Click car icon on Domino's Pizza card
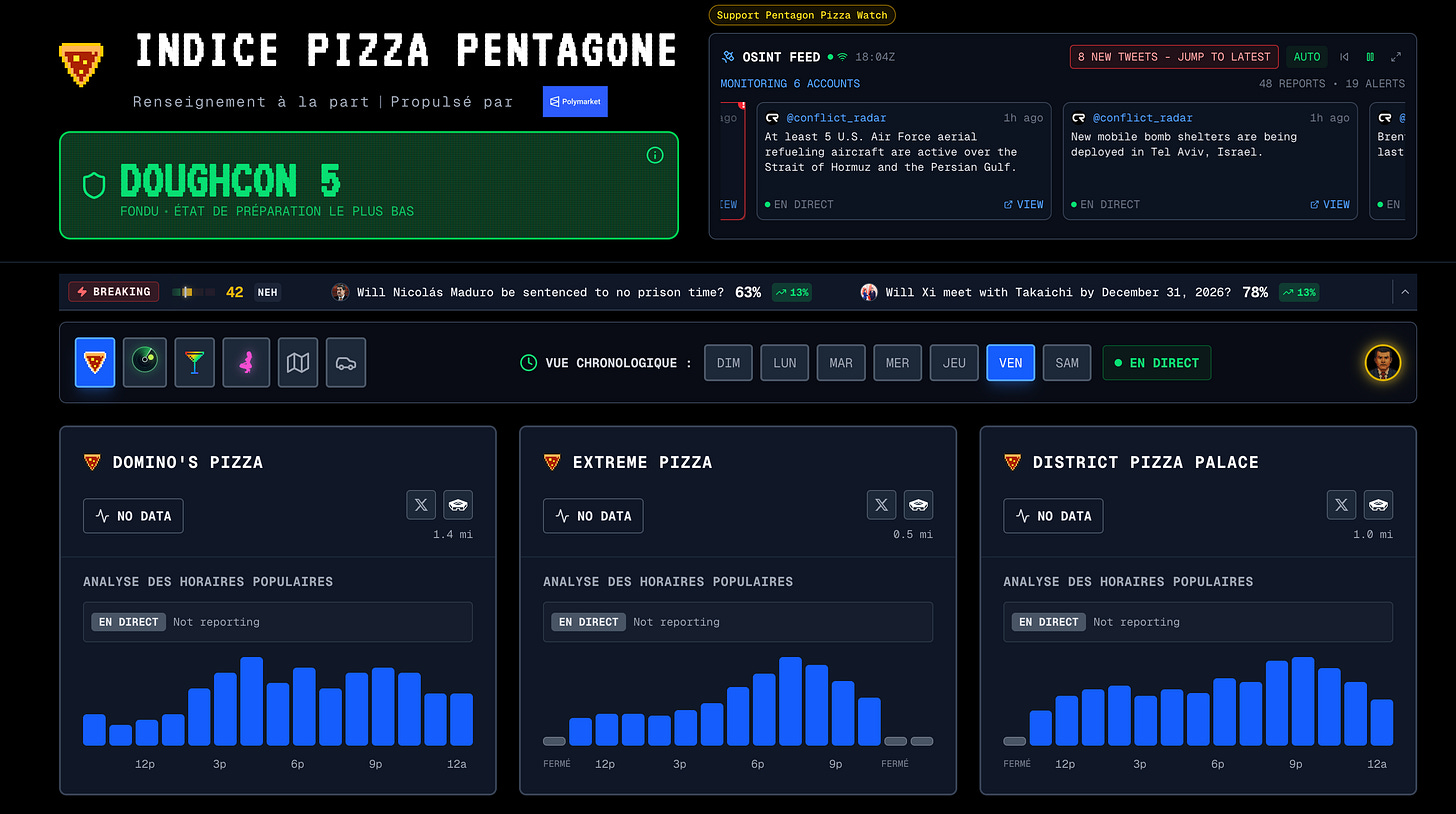This screenshot has height=814, width=1456. (x=458, y=505)
